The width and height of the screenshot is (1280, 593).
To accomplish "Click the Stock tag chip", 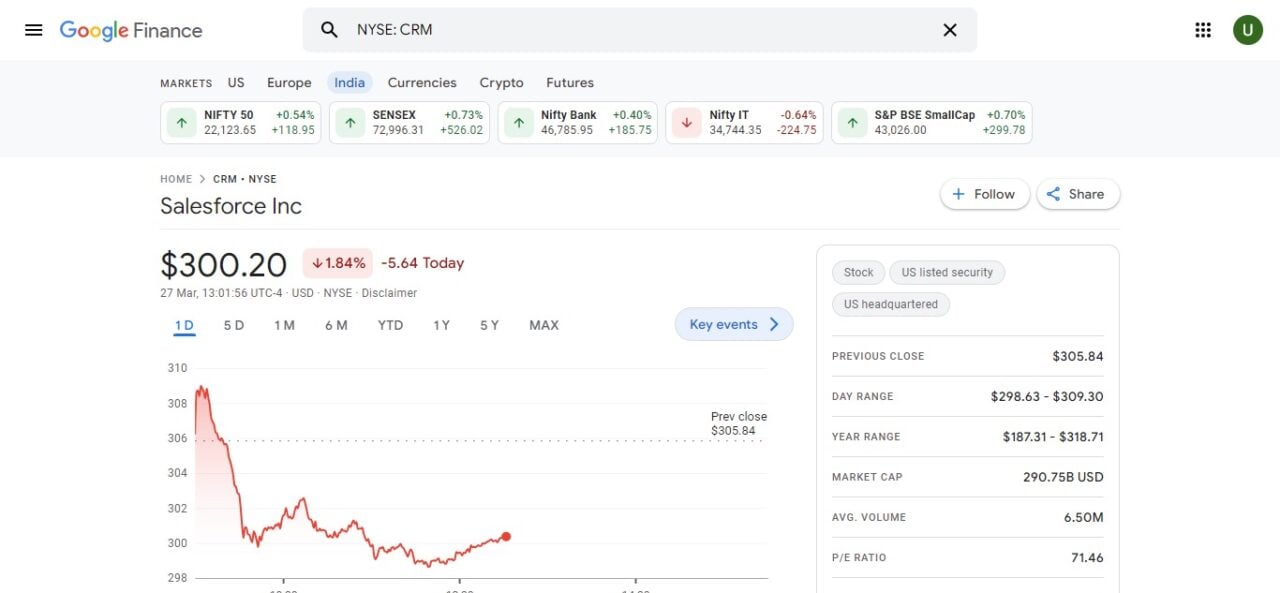I will (x=858, y=272).
